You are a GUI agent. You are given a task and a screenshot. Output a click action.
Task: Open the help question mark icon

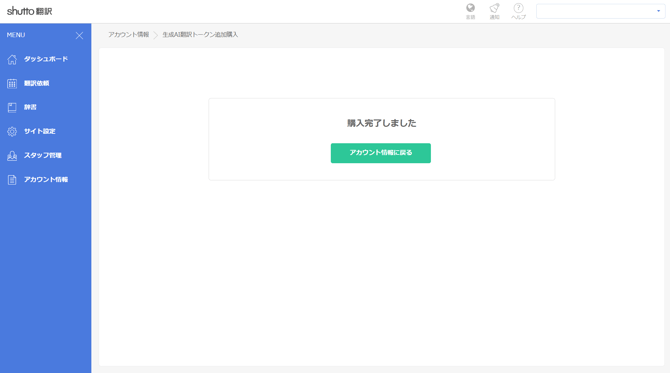[518, 8]
